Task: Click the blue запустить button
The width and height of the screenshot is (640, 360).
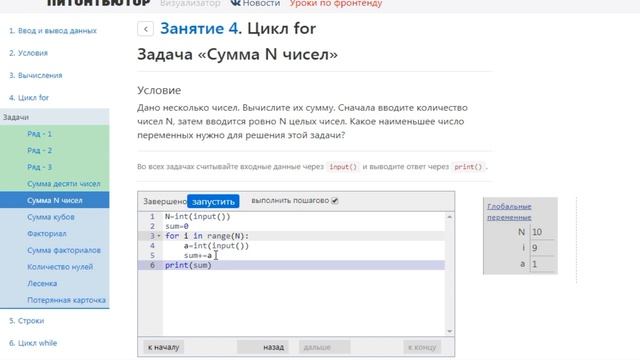Action: coord(213,202)
